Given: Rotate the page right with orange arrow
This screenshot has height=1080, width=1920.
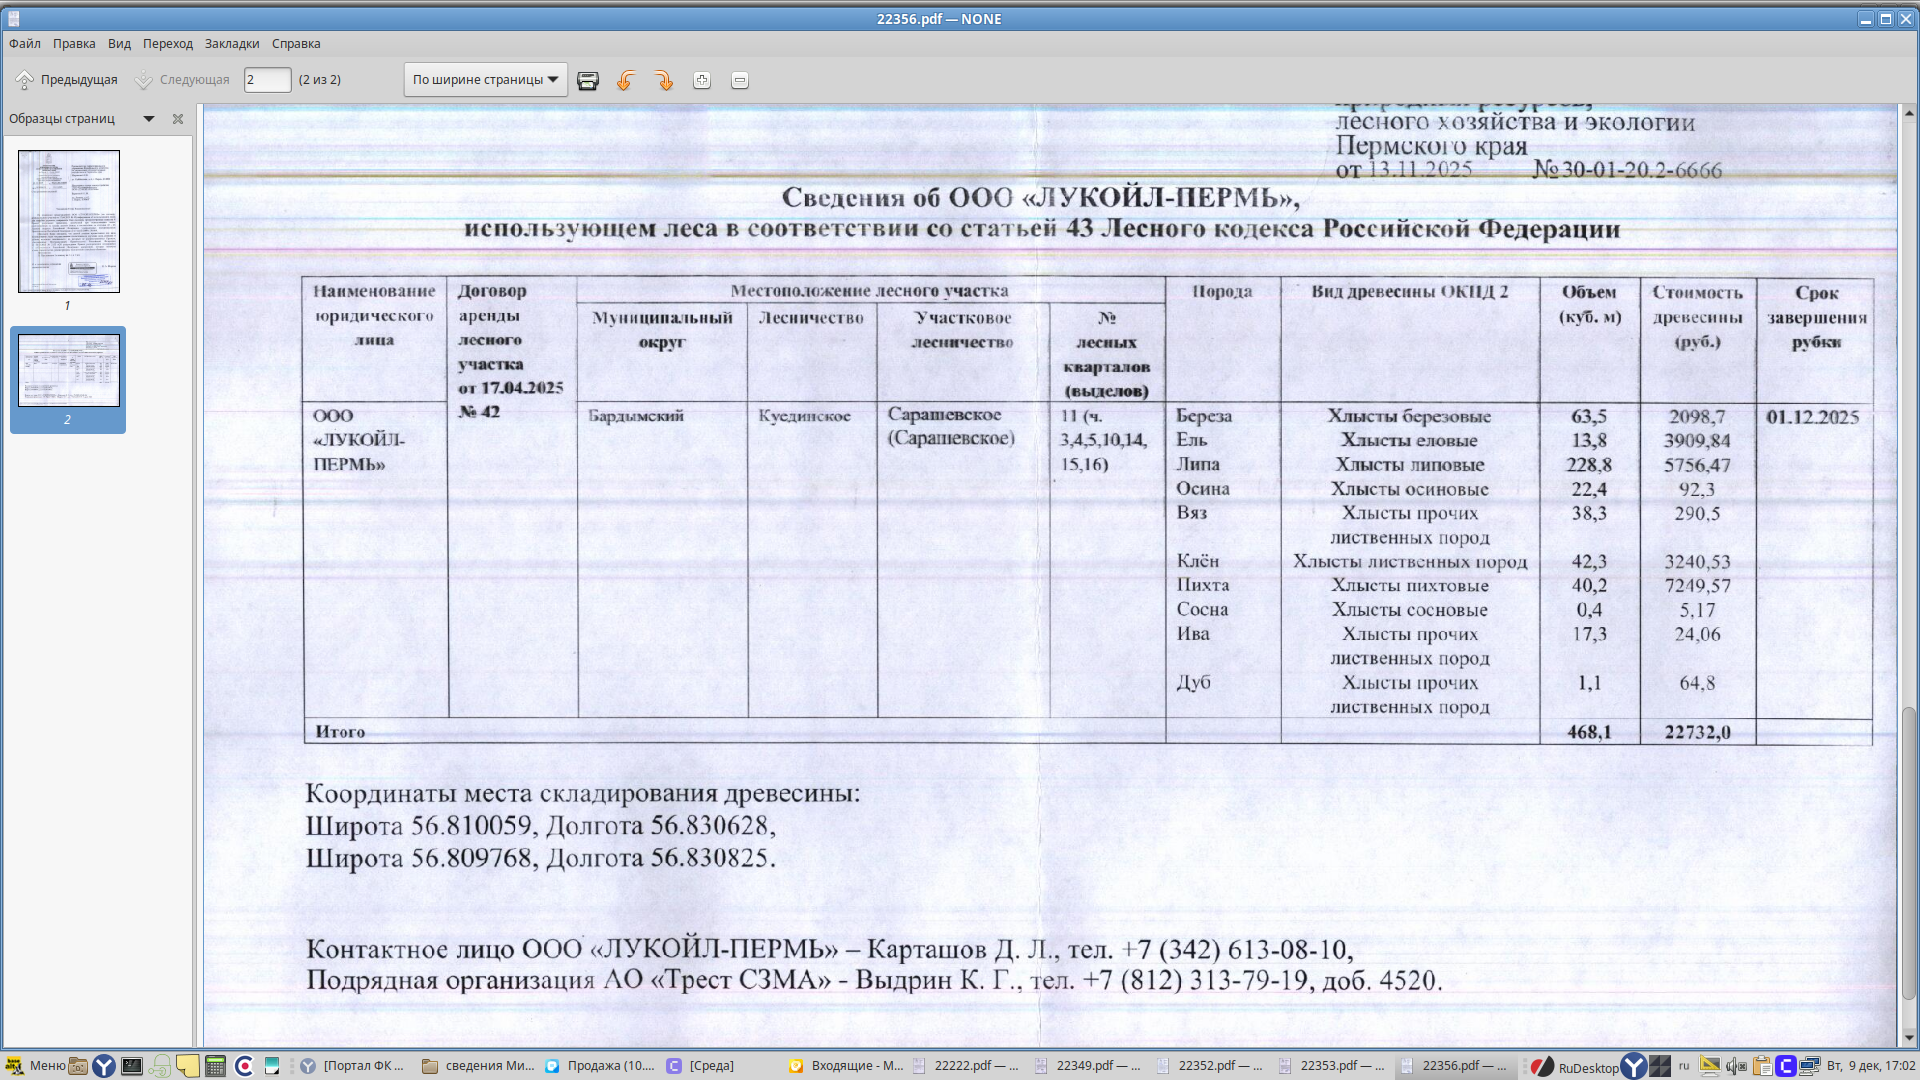Looking at the screenshot, I should pos(664,81).
